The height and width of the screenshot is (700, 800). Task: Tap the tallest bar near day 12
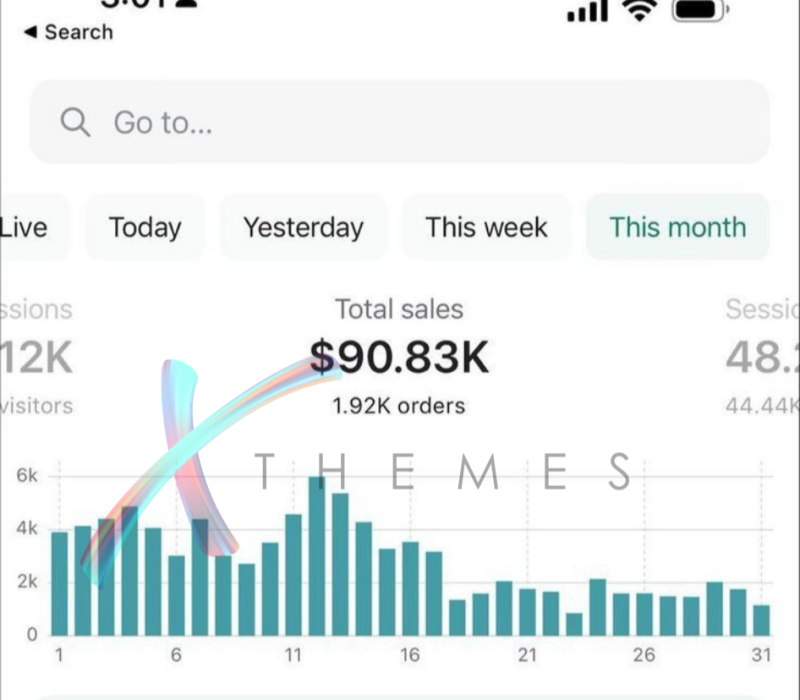coord(317,556)
